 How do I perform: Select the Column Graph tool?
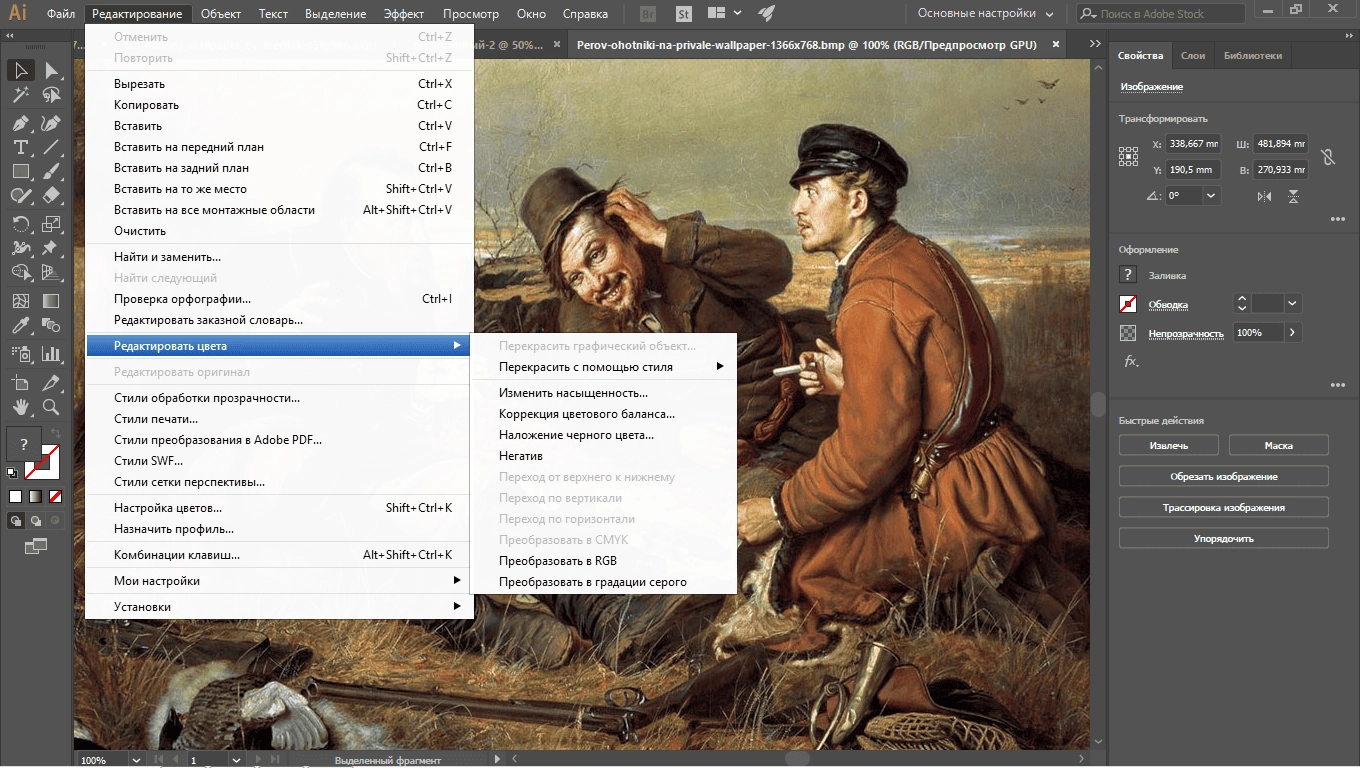[x=51, y=353]
